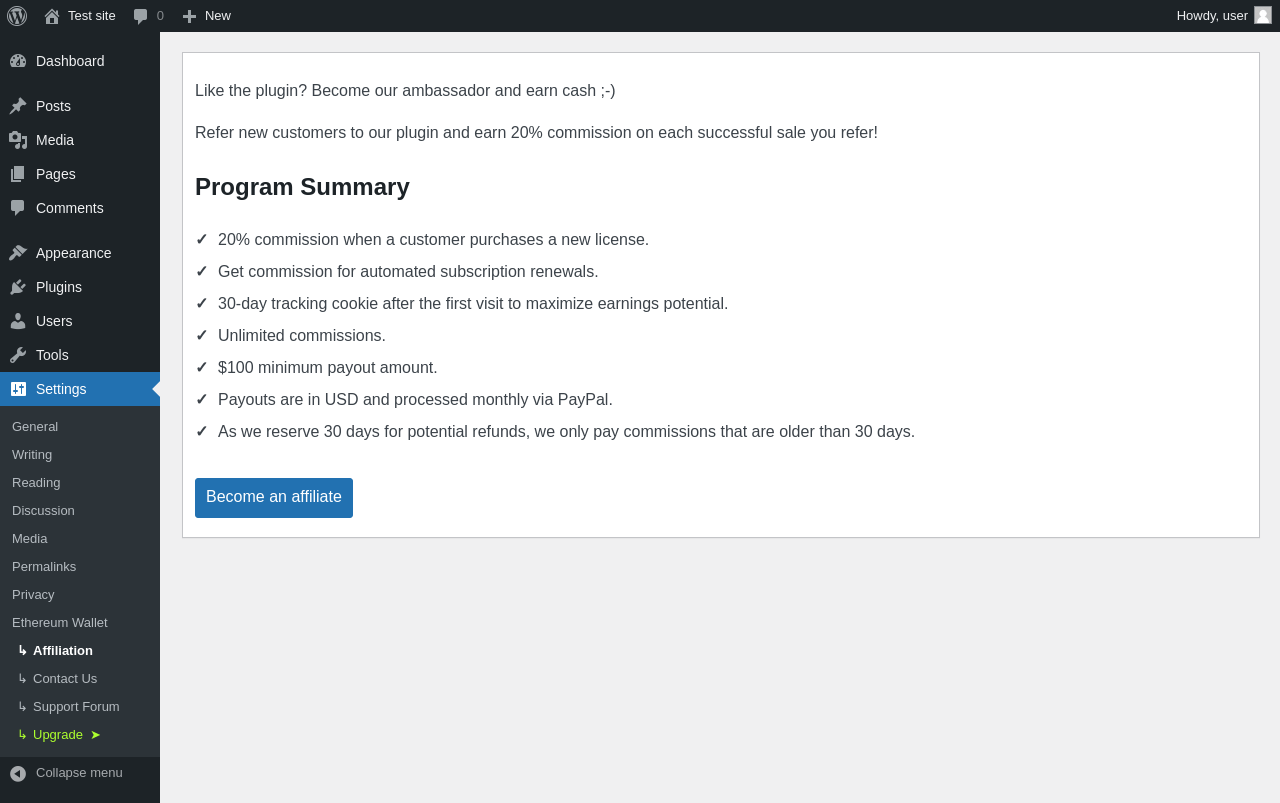The width and height of the screenshot is (1280, 803).
Task: Visit the Test site link
Action: pyautogui.click(x=92, y=16)
